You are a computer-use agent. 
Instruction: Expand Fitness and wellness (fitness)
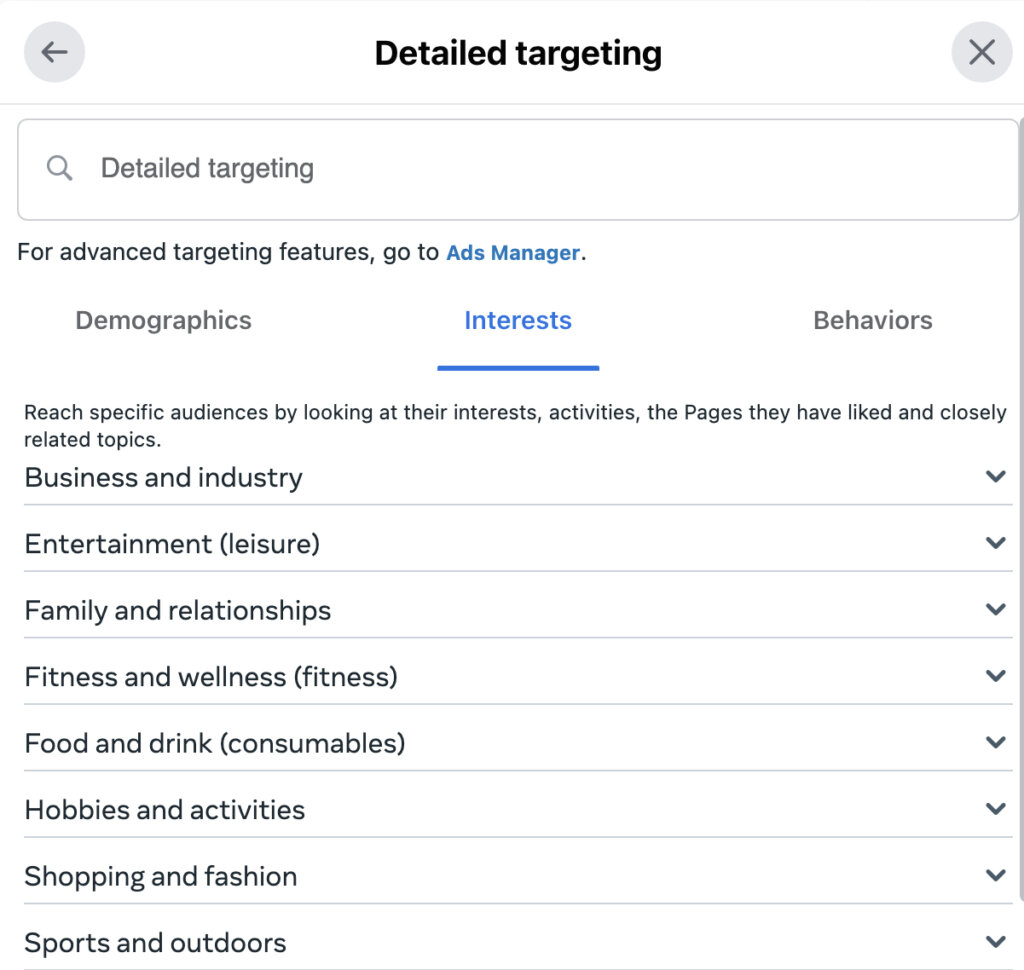point(995,676)
